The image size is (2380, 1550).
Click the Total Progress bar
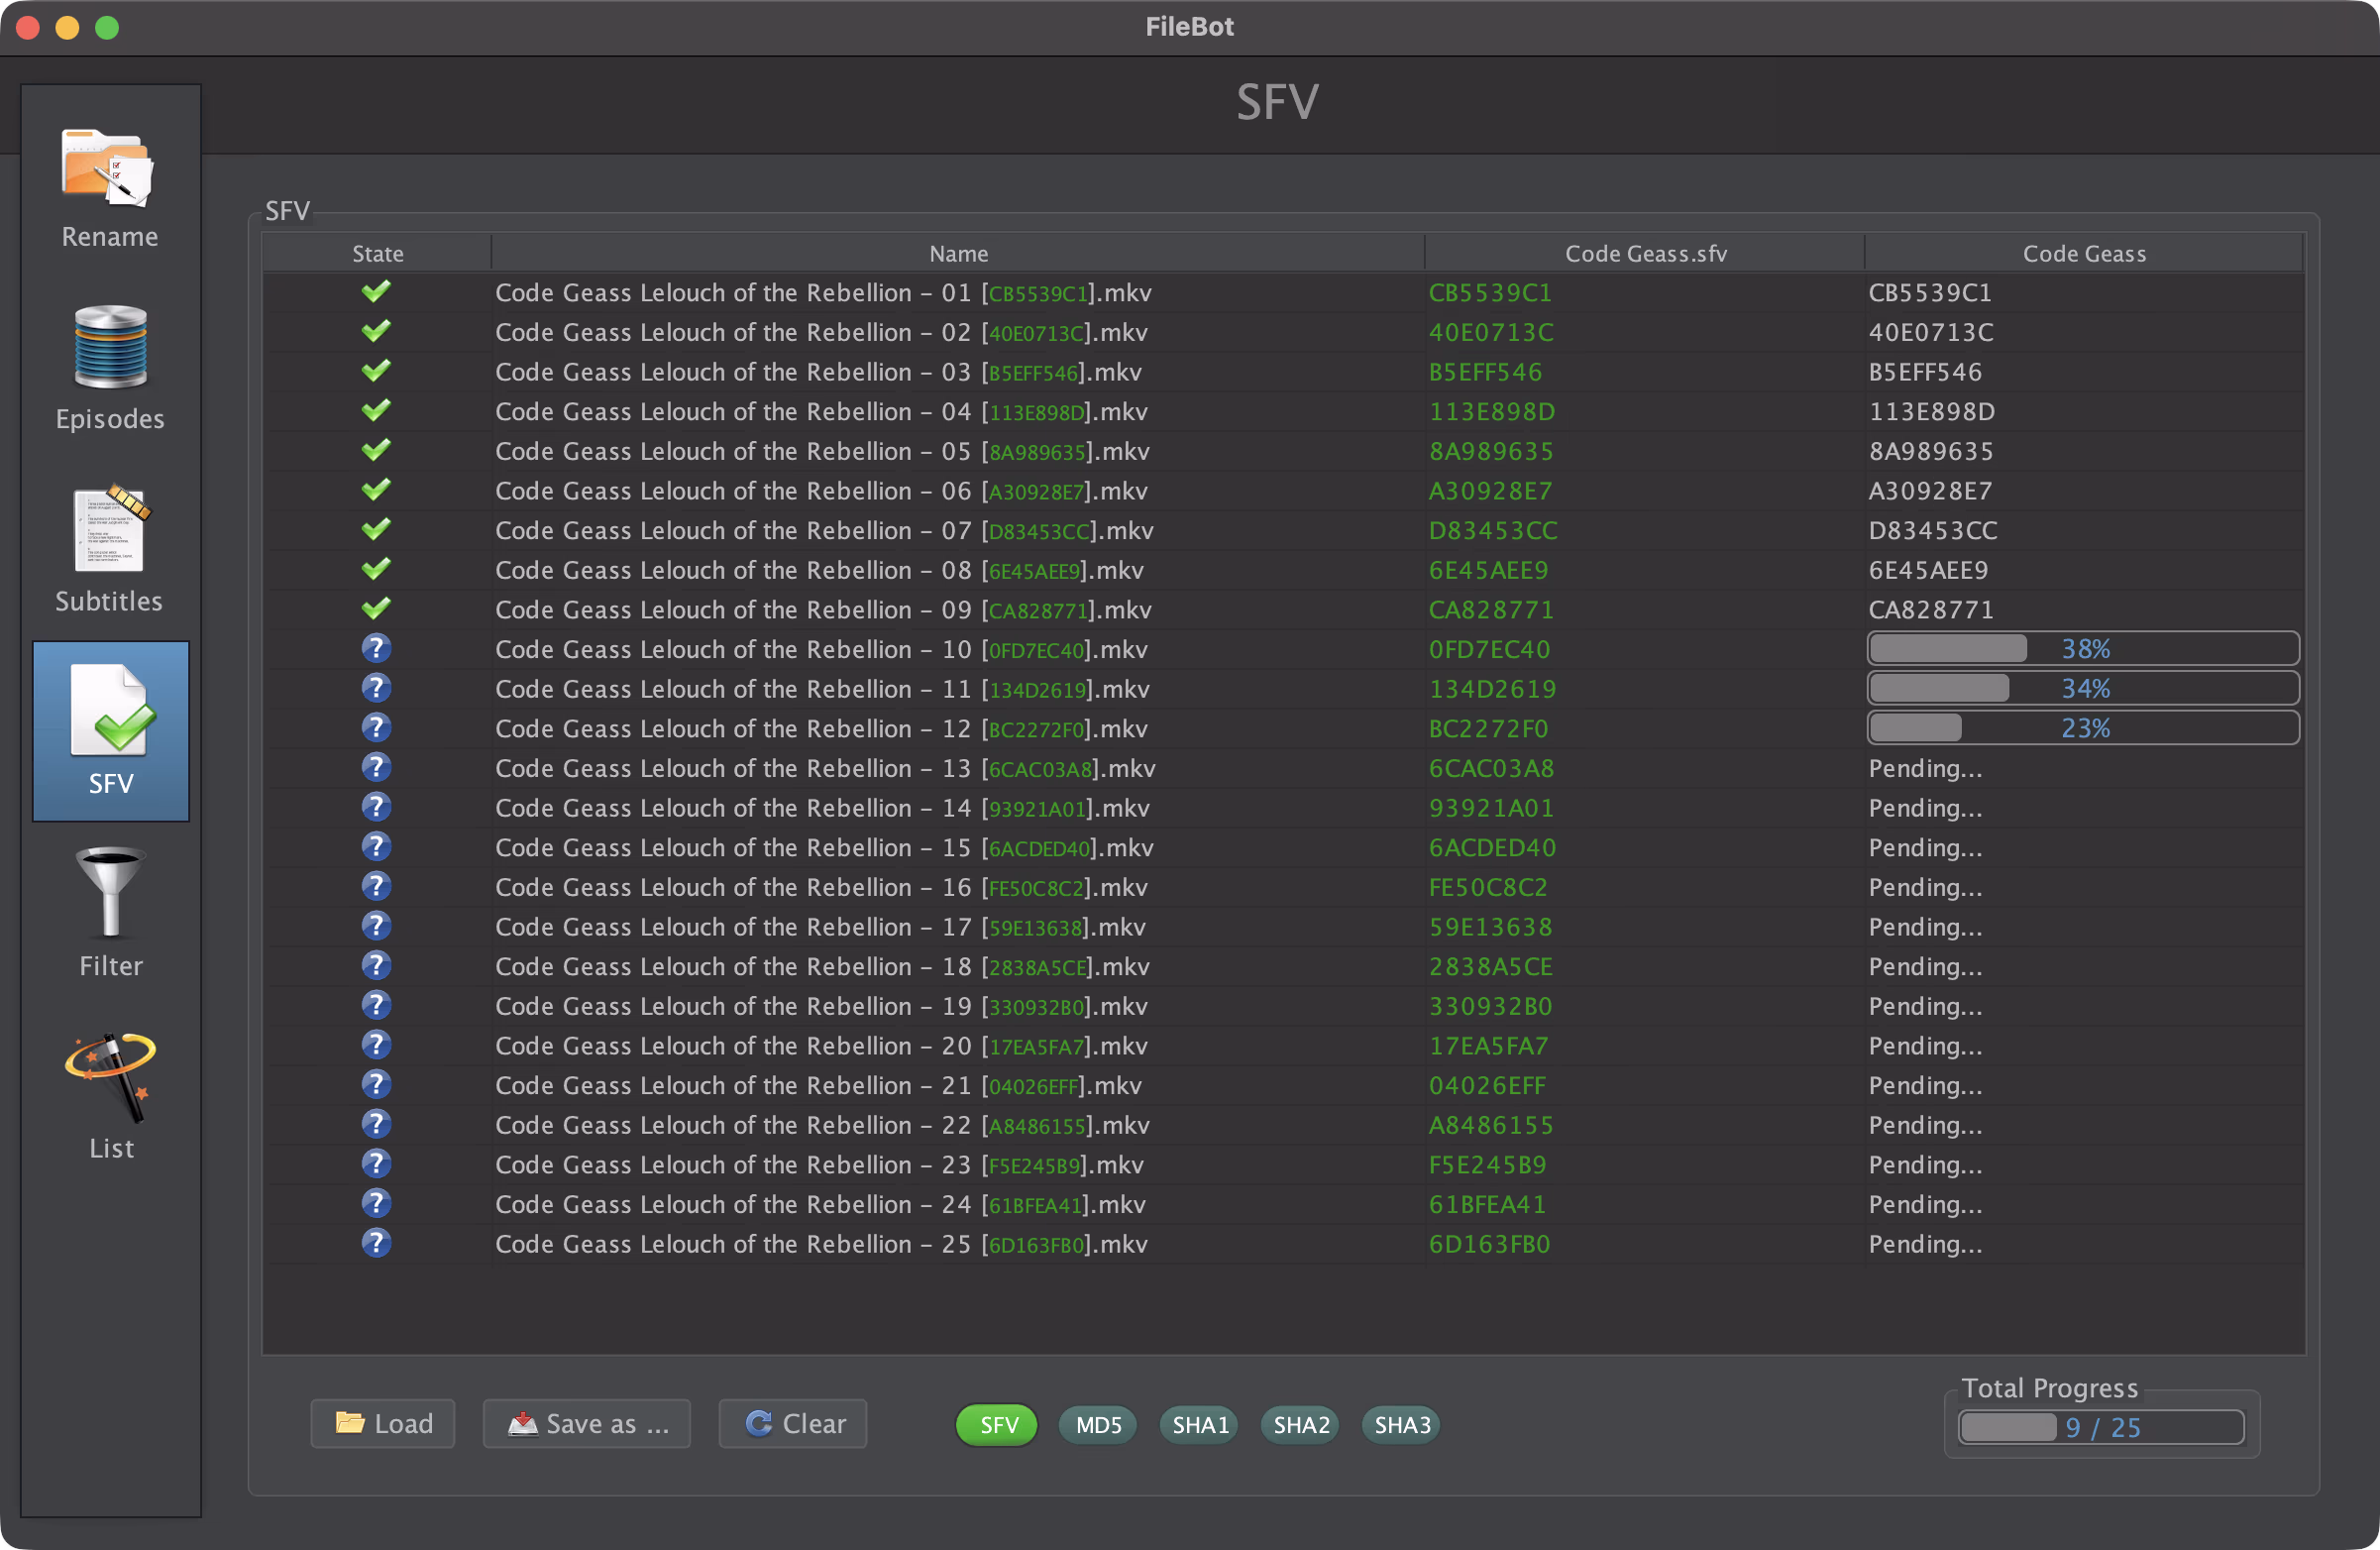(x=2101, y=1427)
